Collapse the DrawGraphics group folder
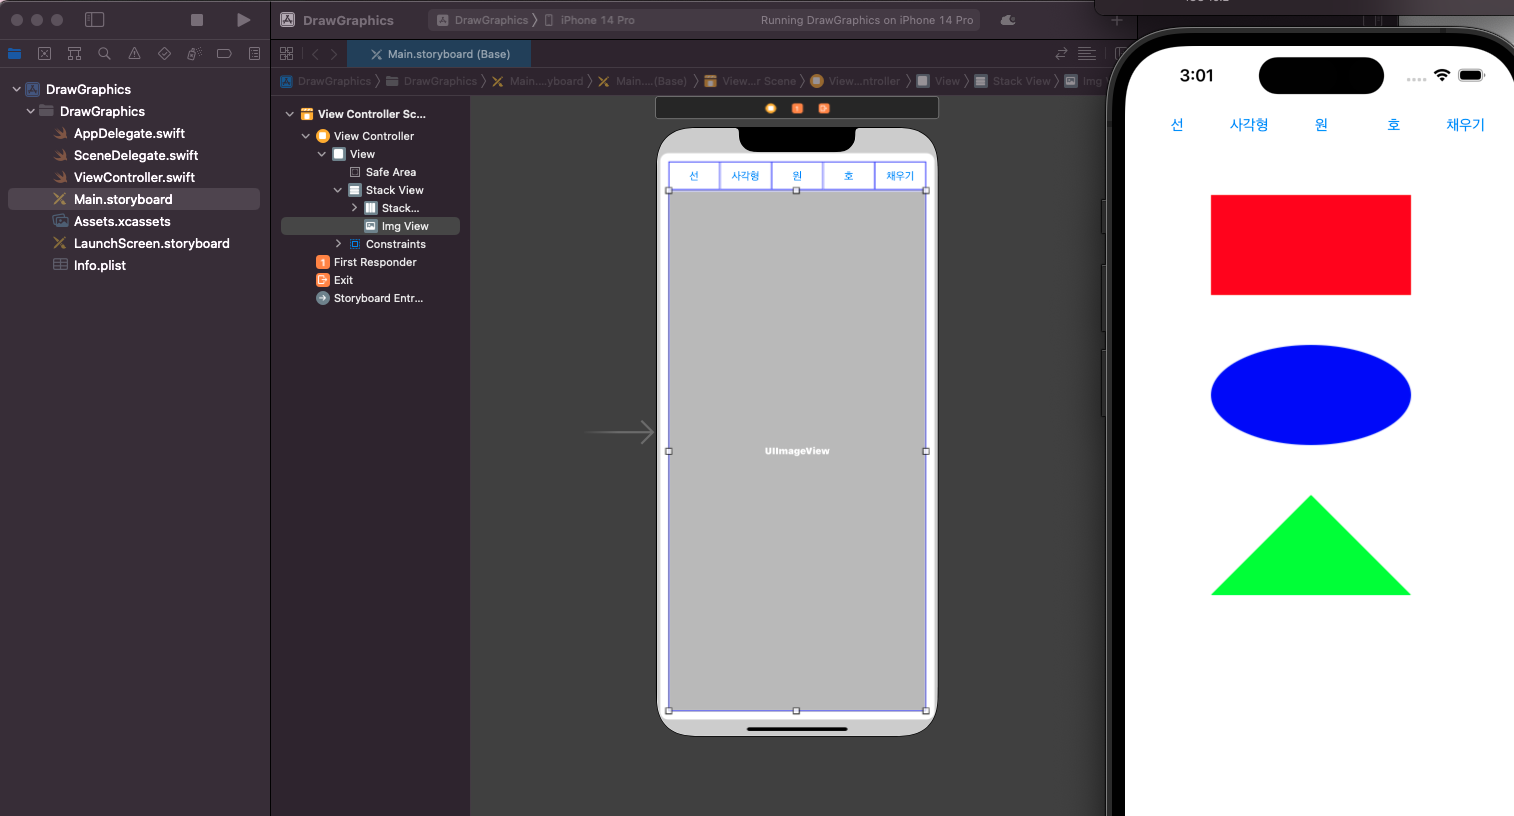 click(x=31, y=111)
